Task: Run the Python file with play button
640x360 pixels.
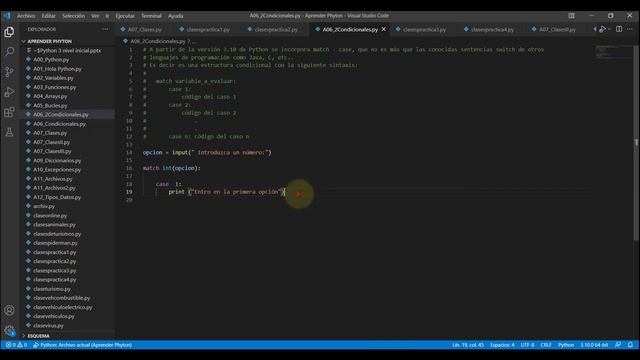Action: [x=602, y=29]
